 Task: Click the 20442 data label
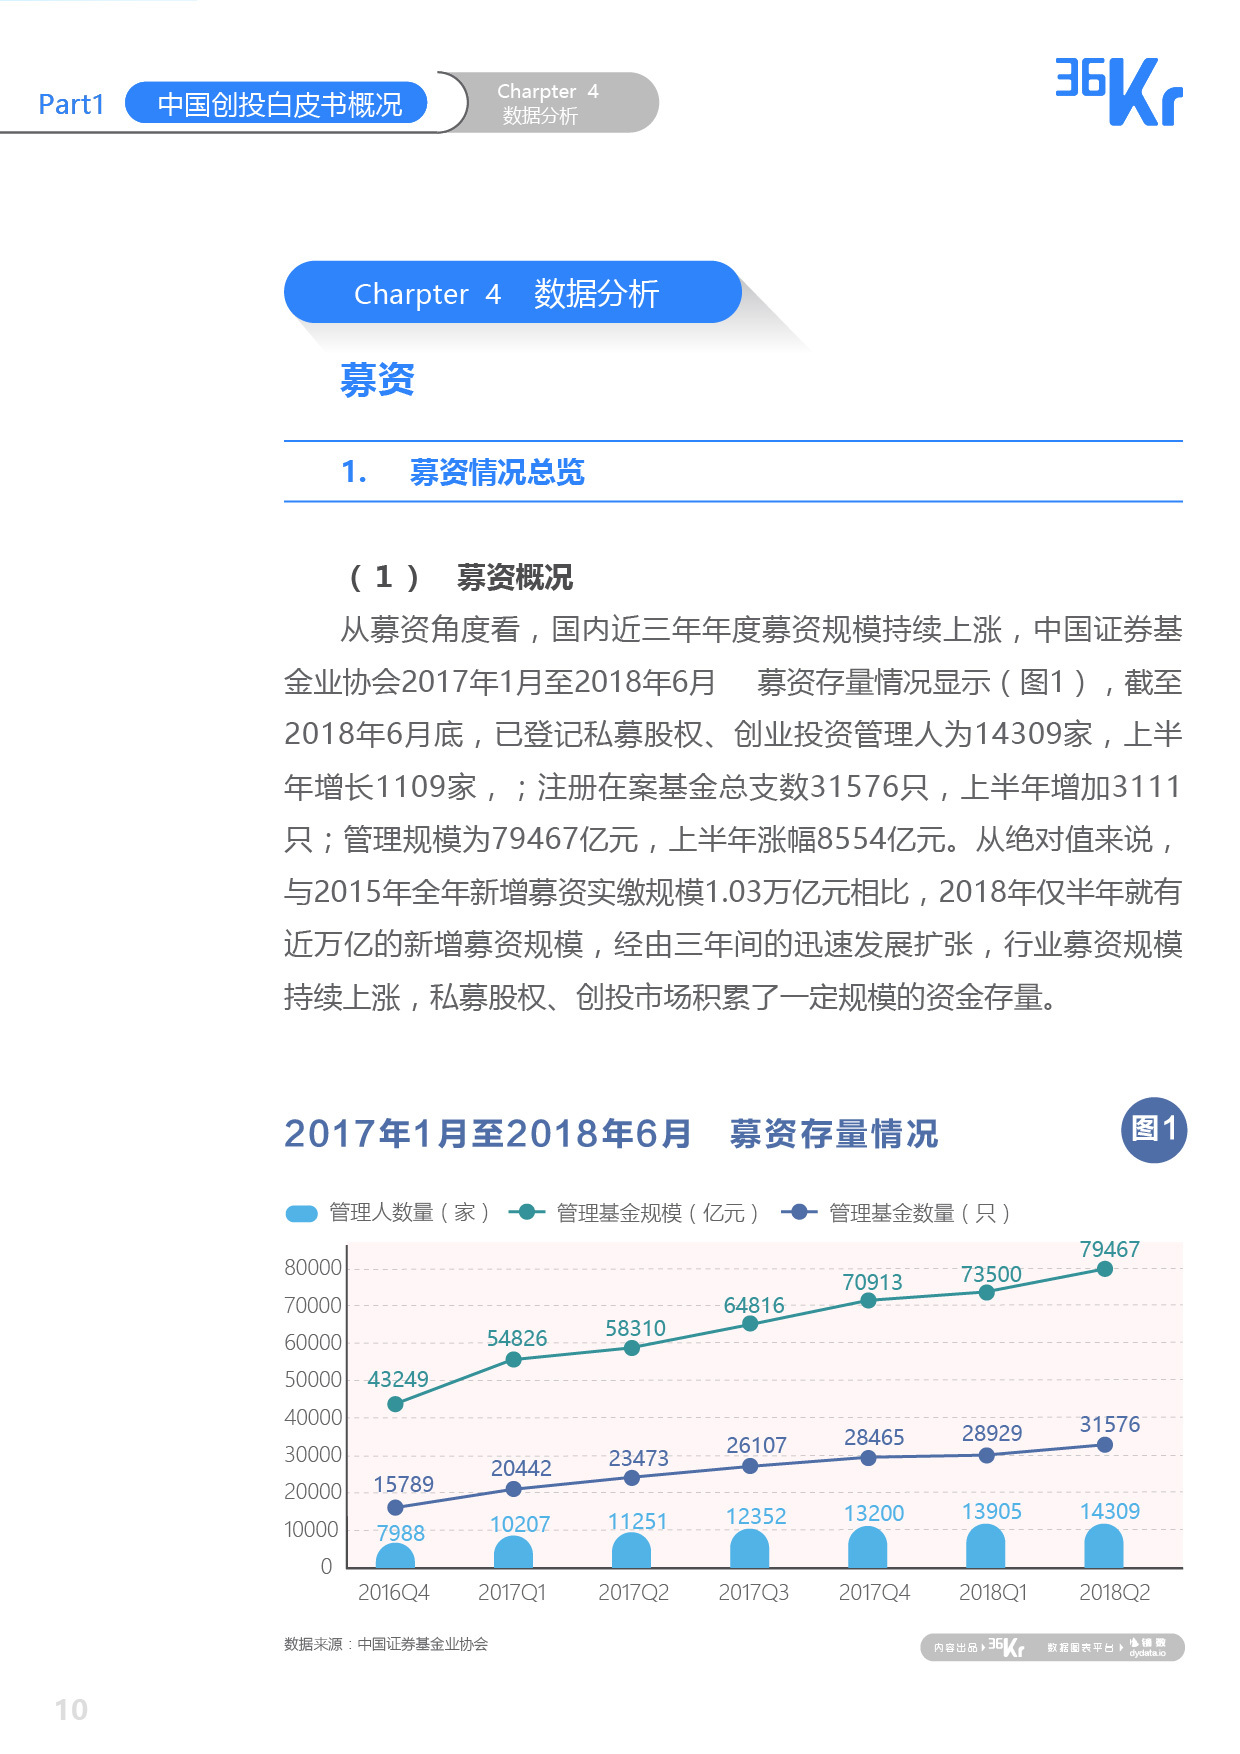click(x=521, y=1468)
